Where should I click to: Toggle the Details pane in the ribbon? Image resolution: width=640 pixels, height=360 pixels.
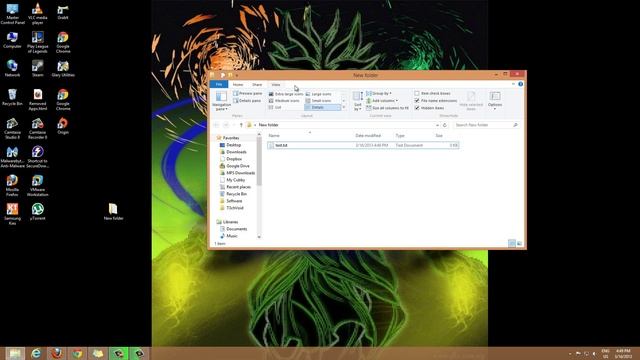[247, 100]
